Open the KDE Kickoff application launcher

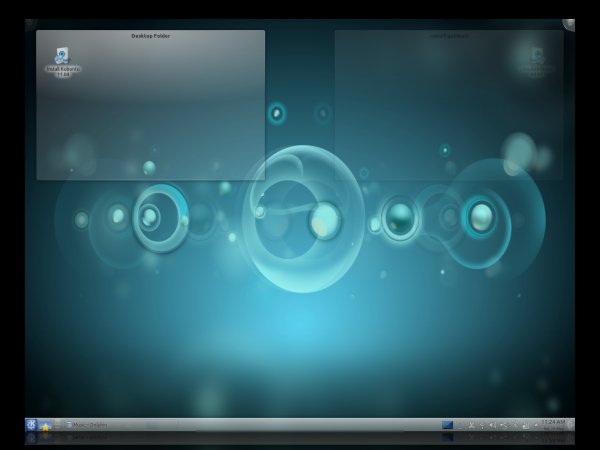click(31, 425)
